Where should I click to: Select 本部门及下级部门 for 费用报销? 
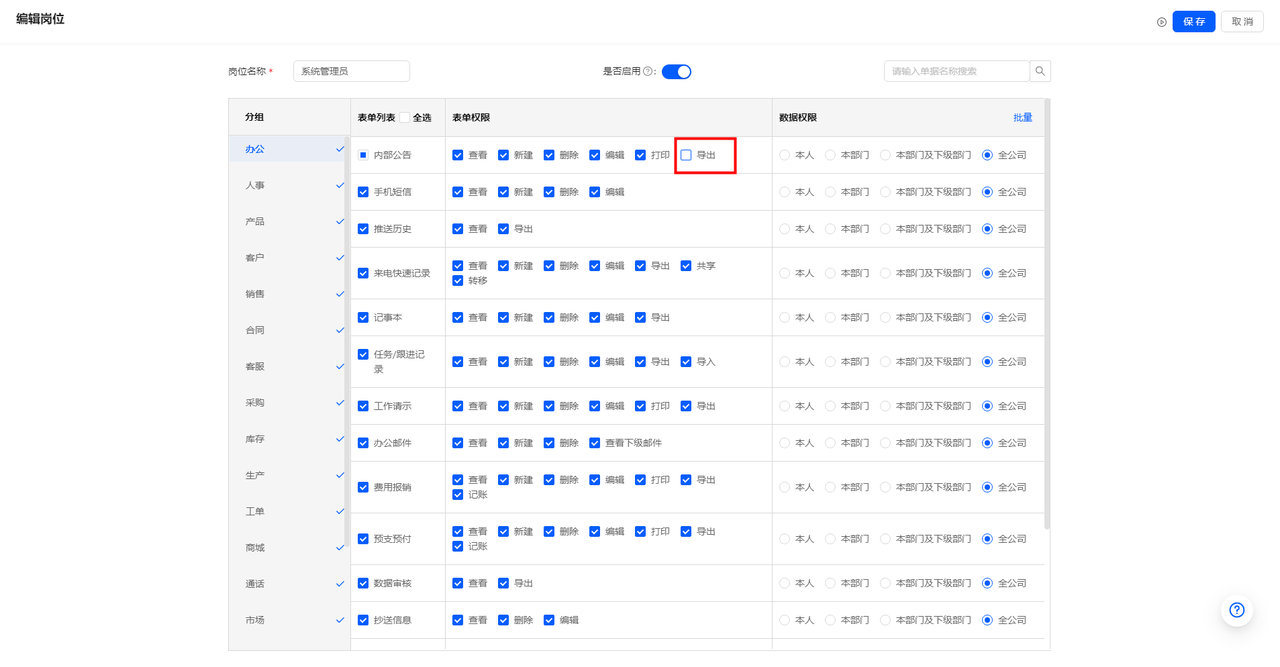pyautogui.click(x=886, y=487)
